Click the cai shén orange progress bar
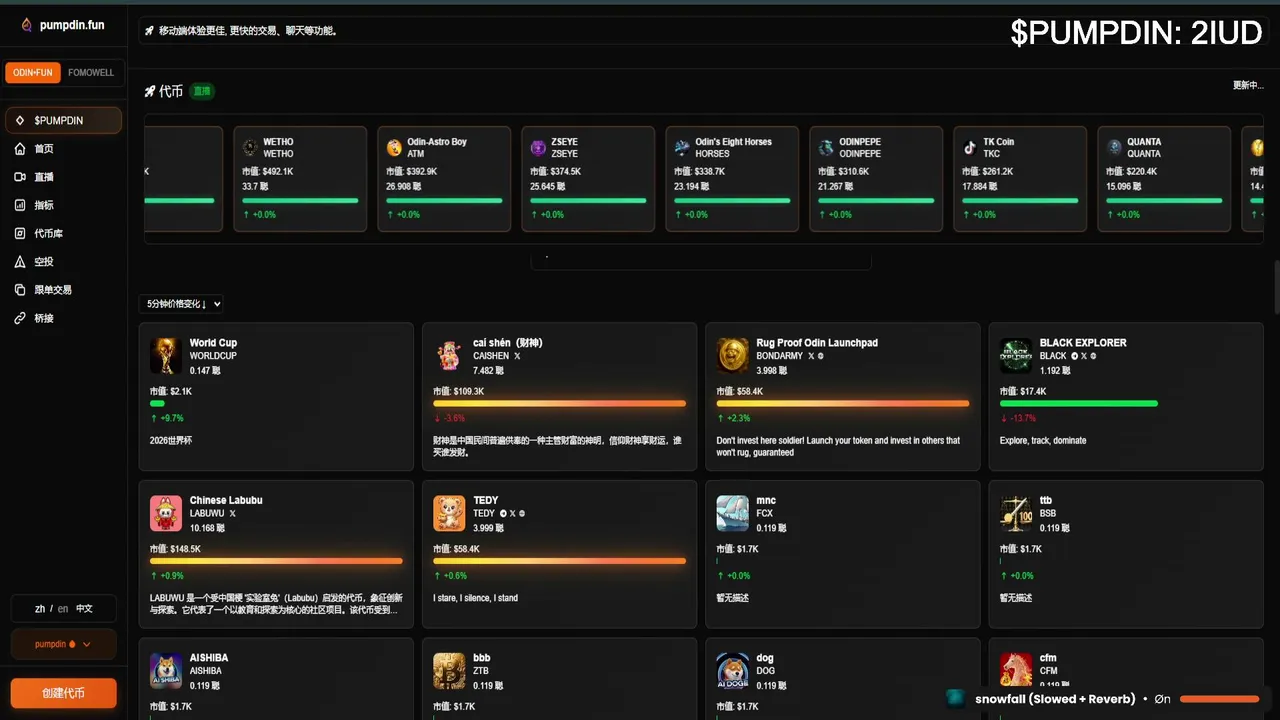 (x=559, y=404)
